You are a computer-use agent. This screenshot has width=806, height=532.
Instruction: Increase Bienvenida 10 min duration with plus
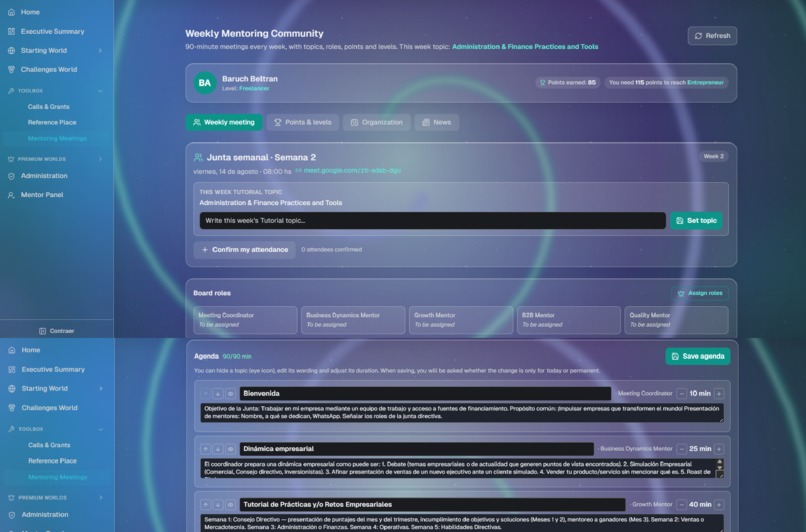[719, 394]
